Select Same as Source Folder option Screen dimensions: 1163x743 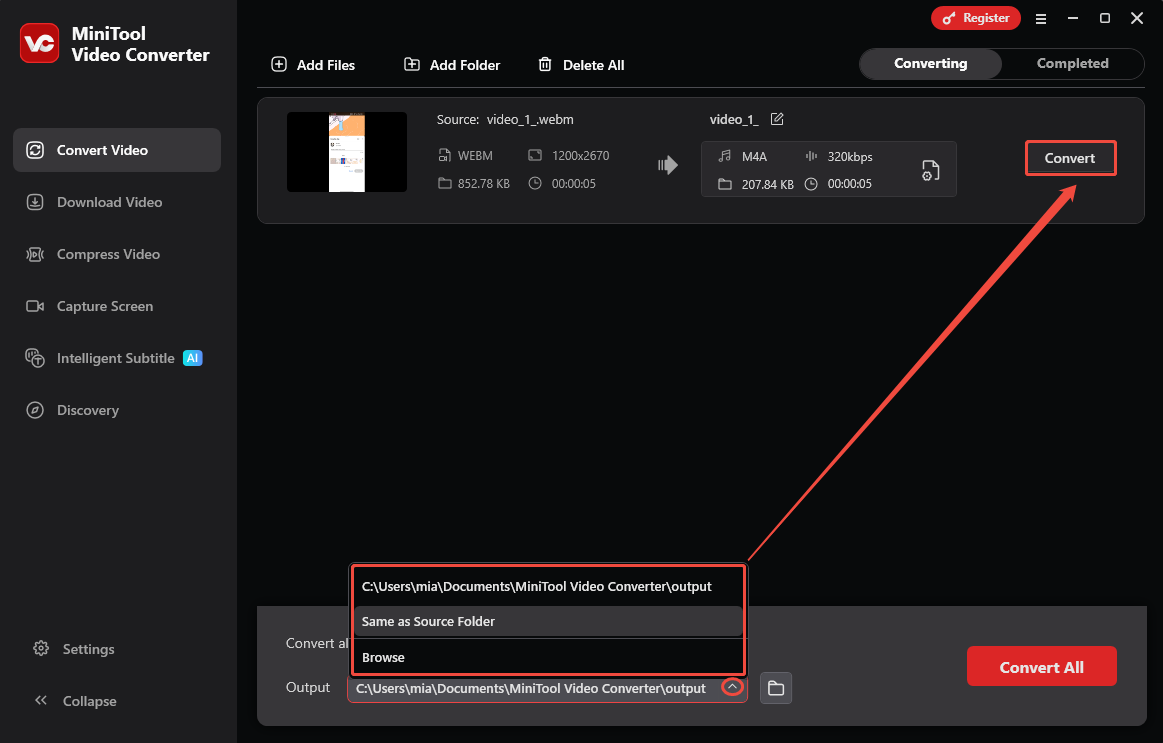click(428, 621)
